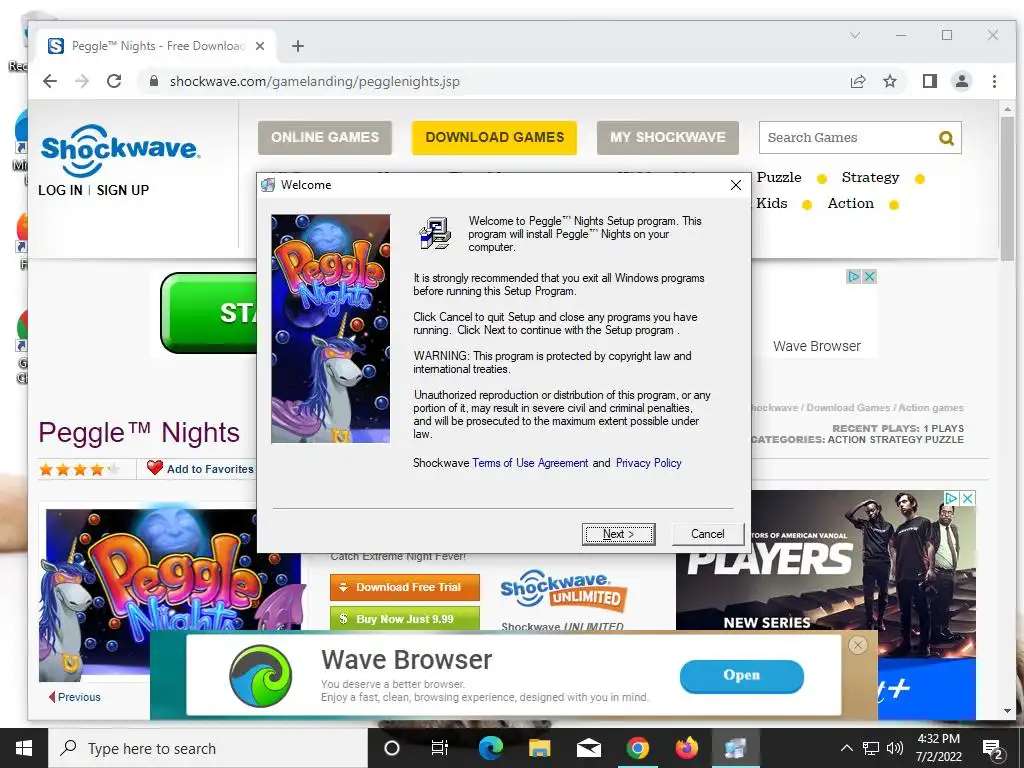Click the Previous screenshot link
The height and width of the screenshot is (768, 1024).
[x=75, y=697]
